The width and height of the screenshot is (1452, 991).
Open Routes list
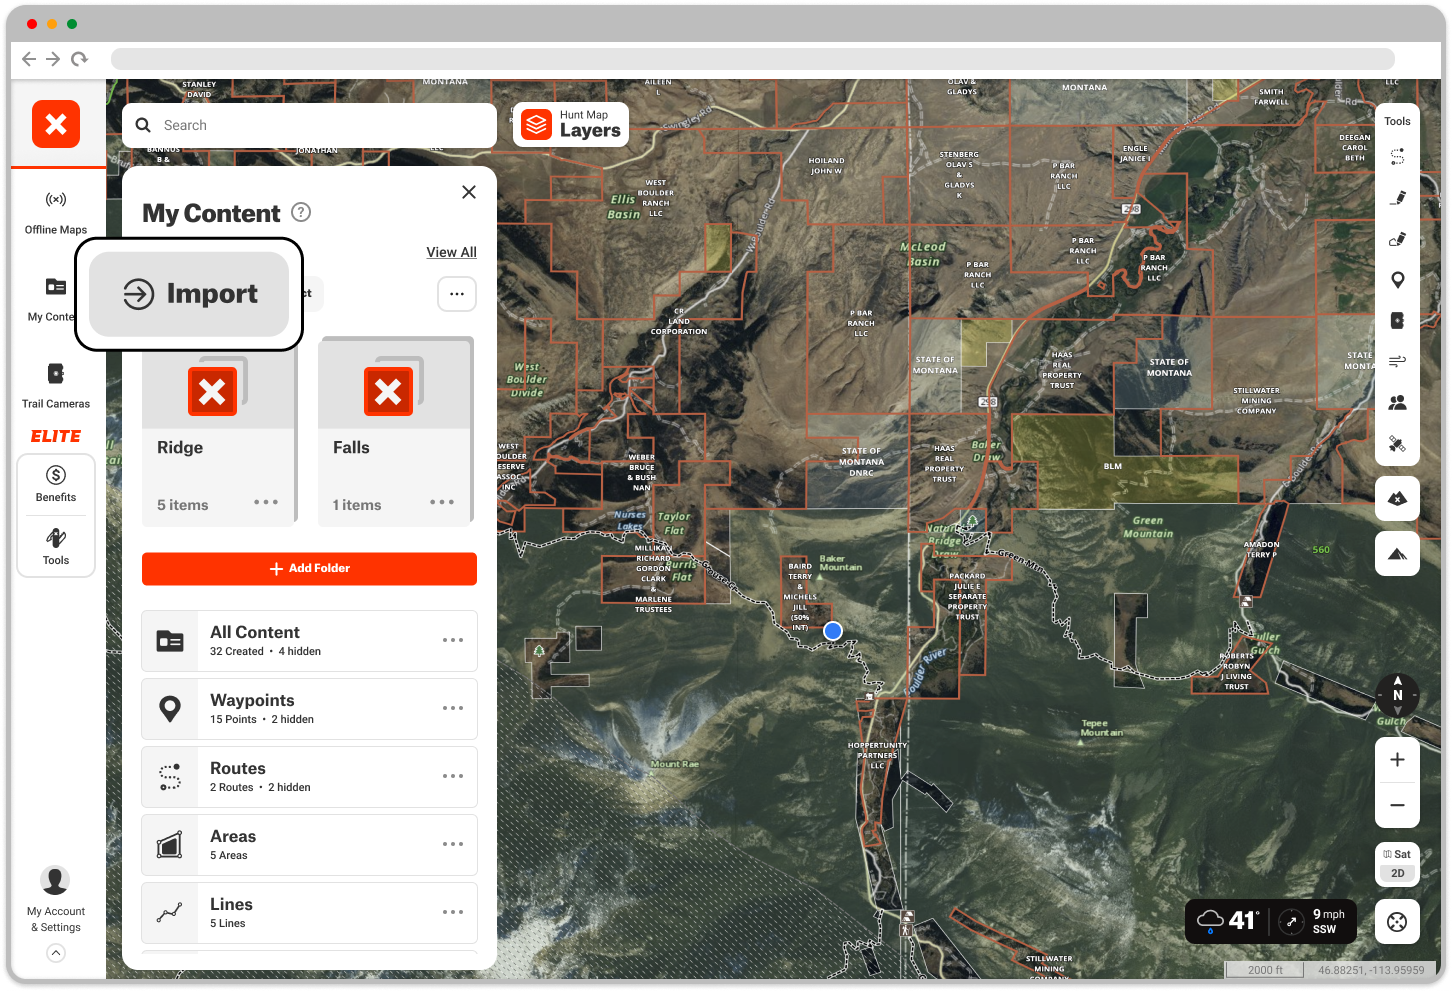point(309,777)
